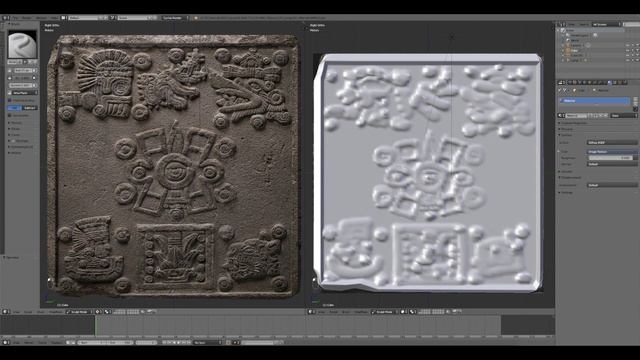Open the No Sync dropdown in timeline
The width and height of the screenshot is (640, 360).
pyautogui.click(x=208, y=343)
